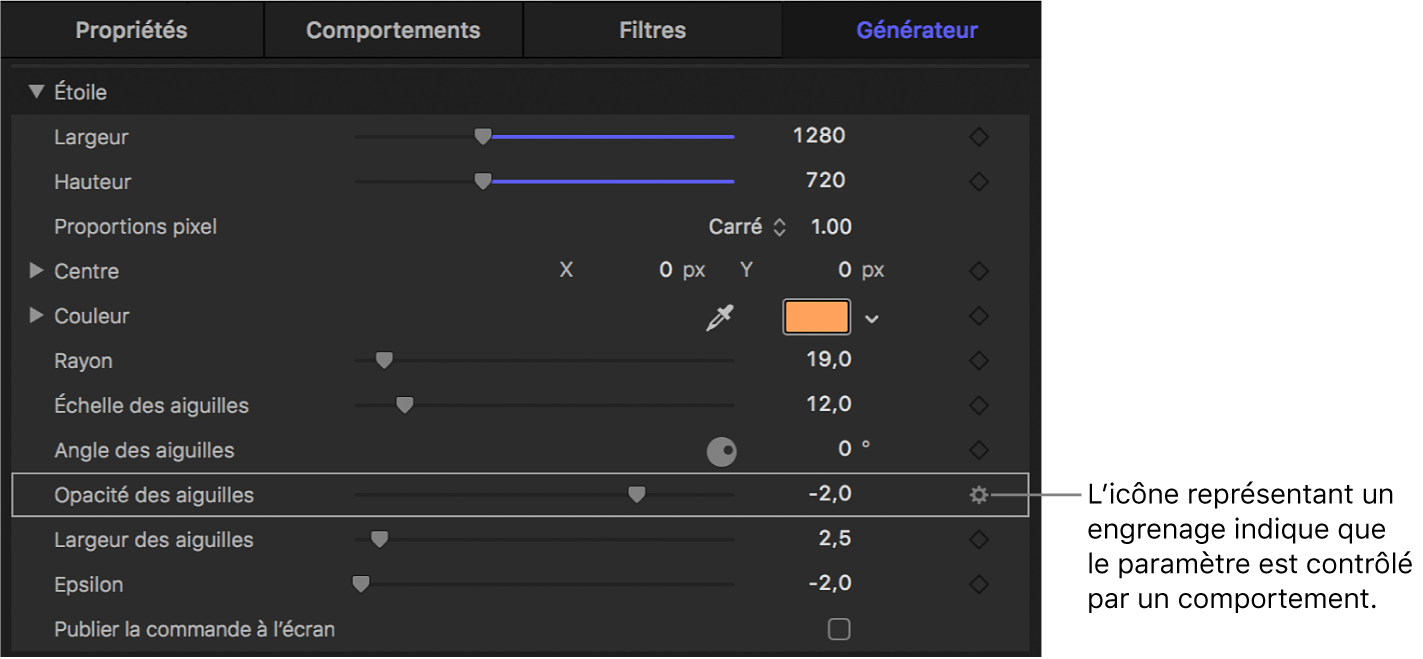Click the Échelle des aiguilles slider handle
This screenshot has height=659, width=1423.
(404, 405)
